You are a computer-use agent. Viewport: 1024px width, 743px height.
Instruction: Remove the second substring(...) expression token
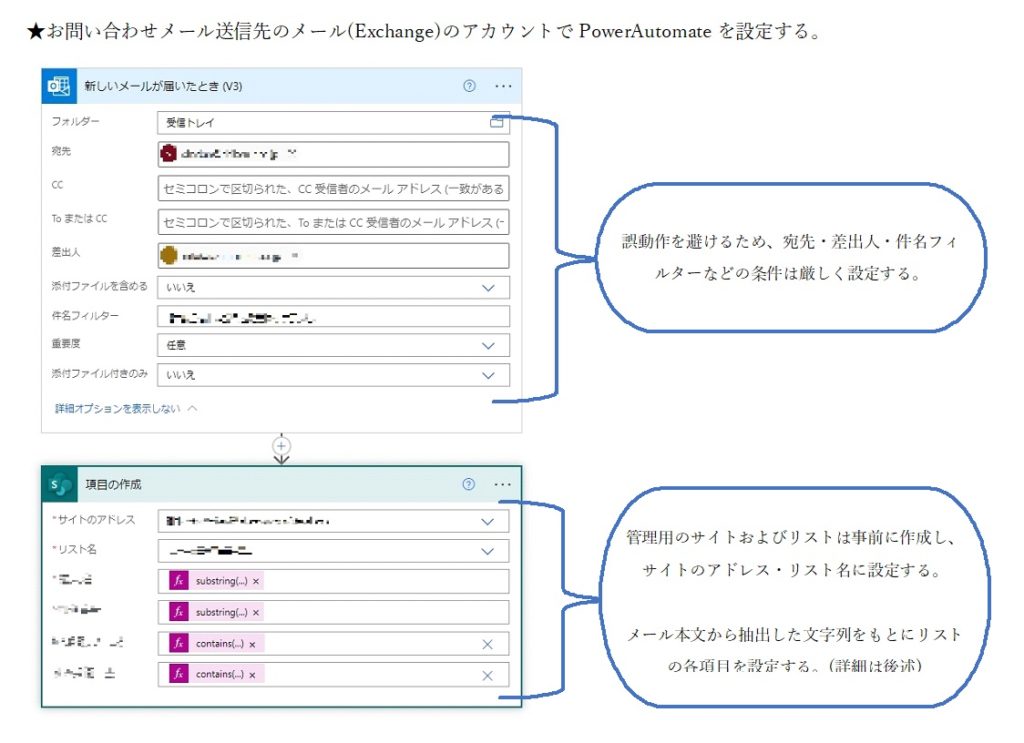(x=256, y=612)
